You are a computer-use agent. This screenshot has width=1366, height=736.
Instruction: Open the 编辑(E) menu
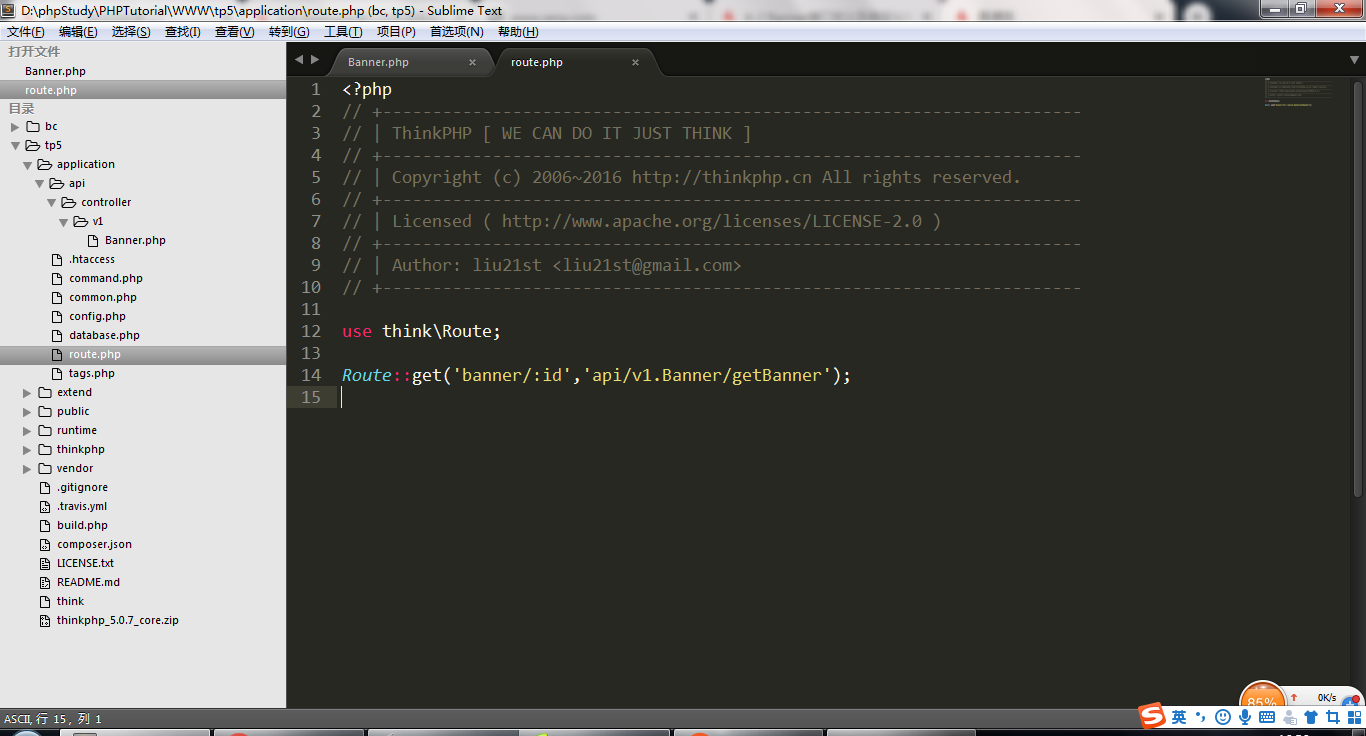point(78,32)
